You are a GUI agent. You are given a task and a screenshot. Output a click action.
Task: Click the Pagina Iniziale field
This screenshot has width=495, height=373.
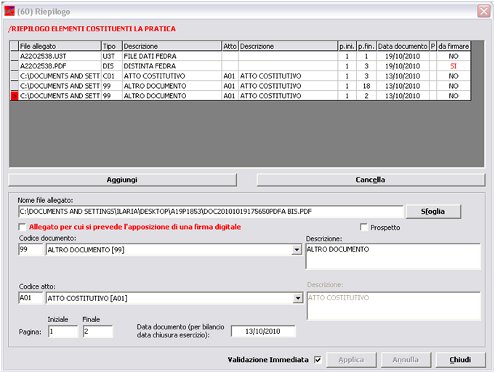coord(63,332)
